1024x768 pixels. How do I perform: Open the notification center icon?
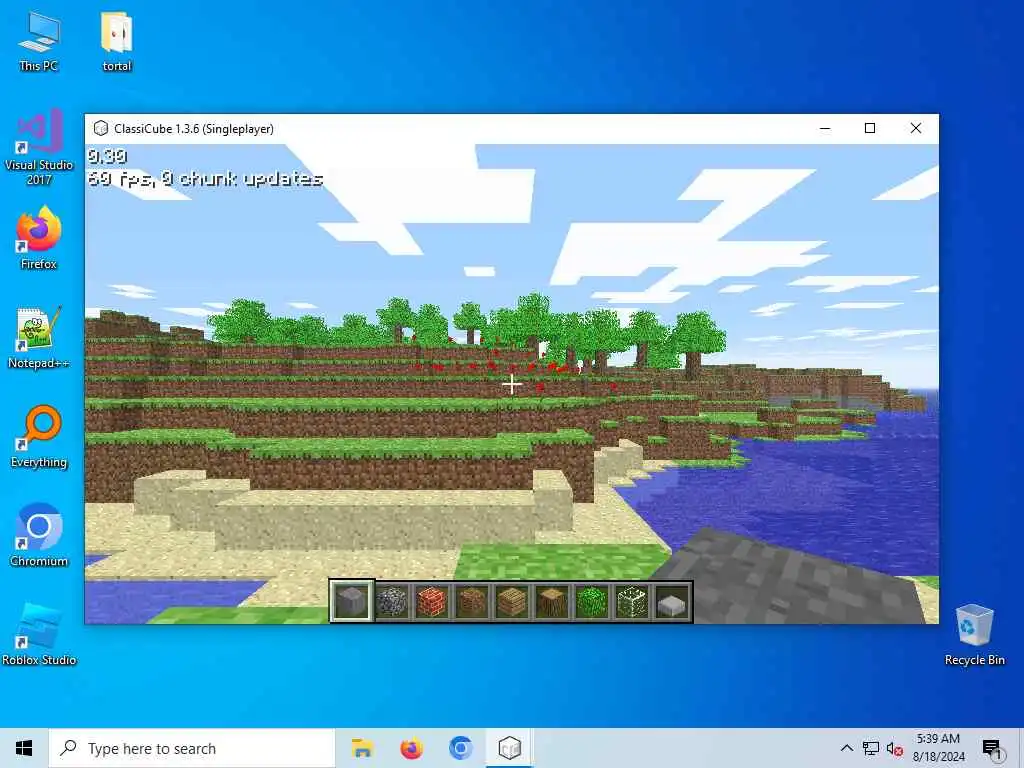click(x=991, y=748)
